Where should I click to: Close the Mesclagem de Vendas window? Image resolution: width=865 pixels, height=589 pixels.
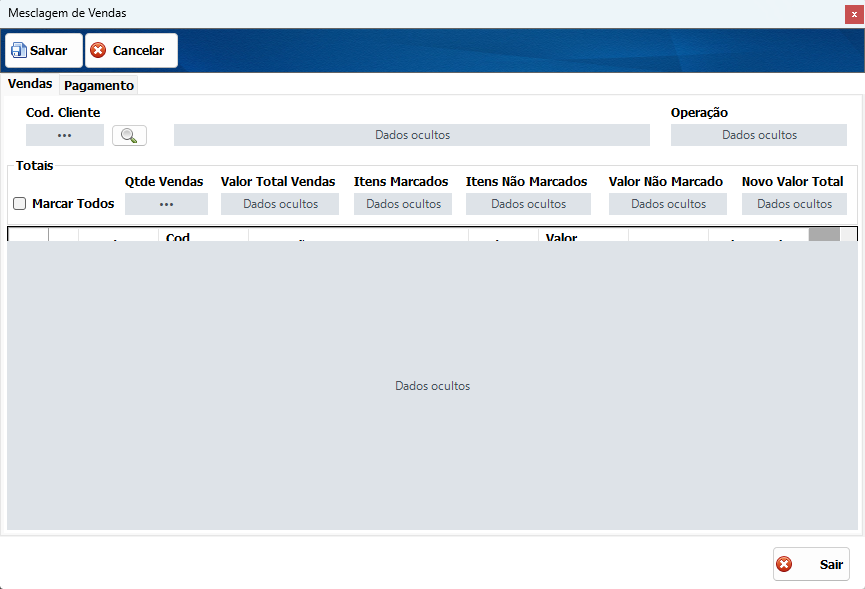click(854, 14)
